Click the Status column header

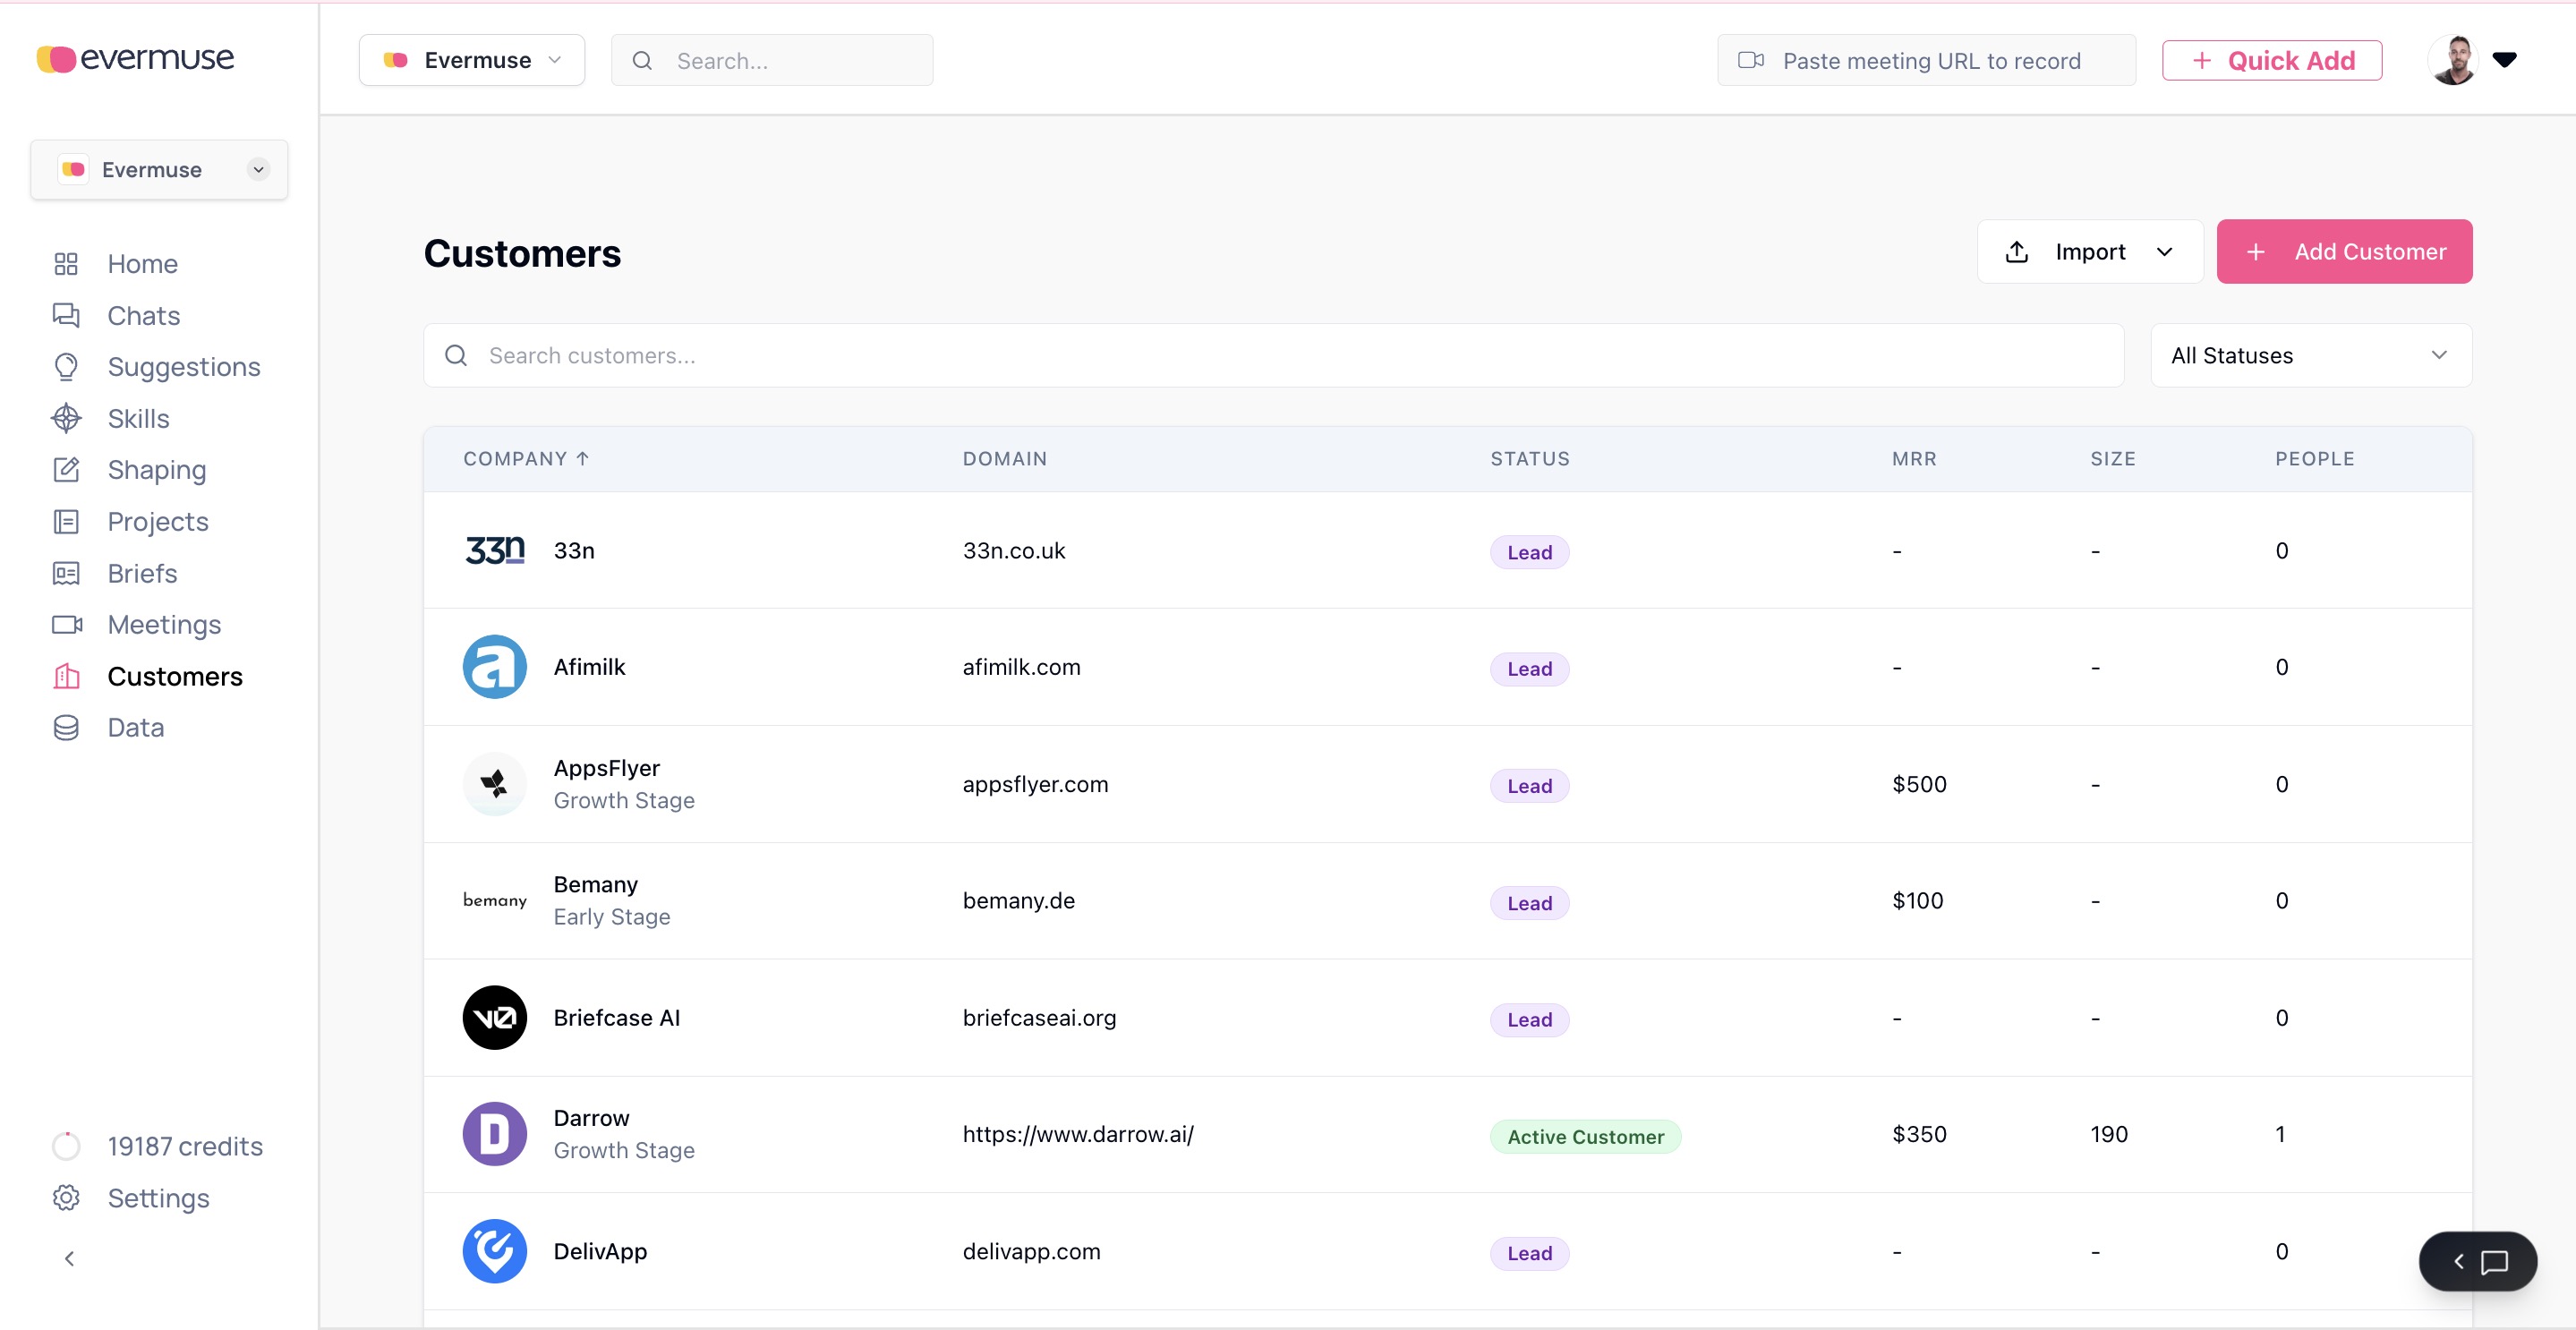[1530, 459]
